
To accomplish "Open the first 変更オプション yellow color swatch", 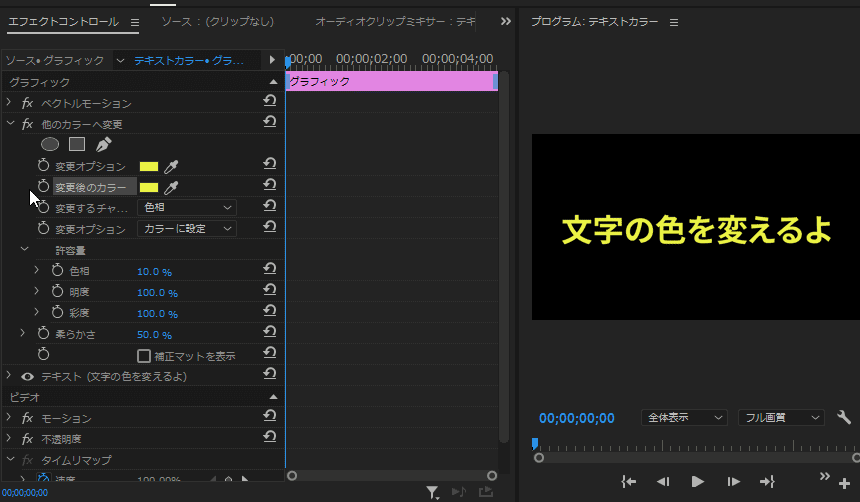I will [x=149, y=166].
